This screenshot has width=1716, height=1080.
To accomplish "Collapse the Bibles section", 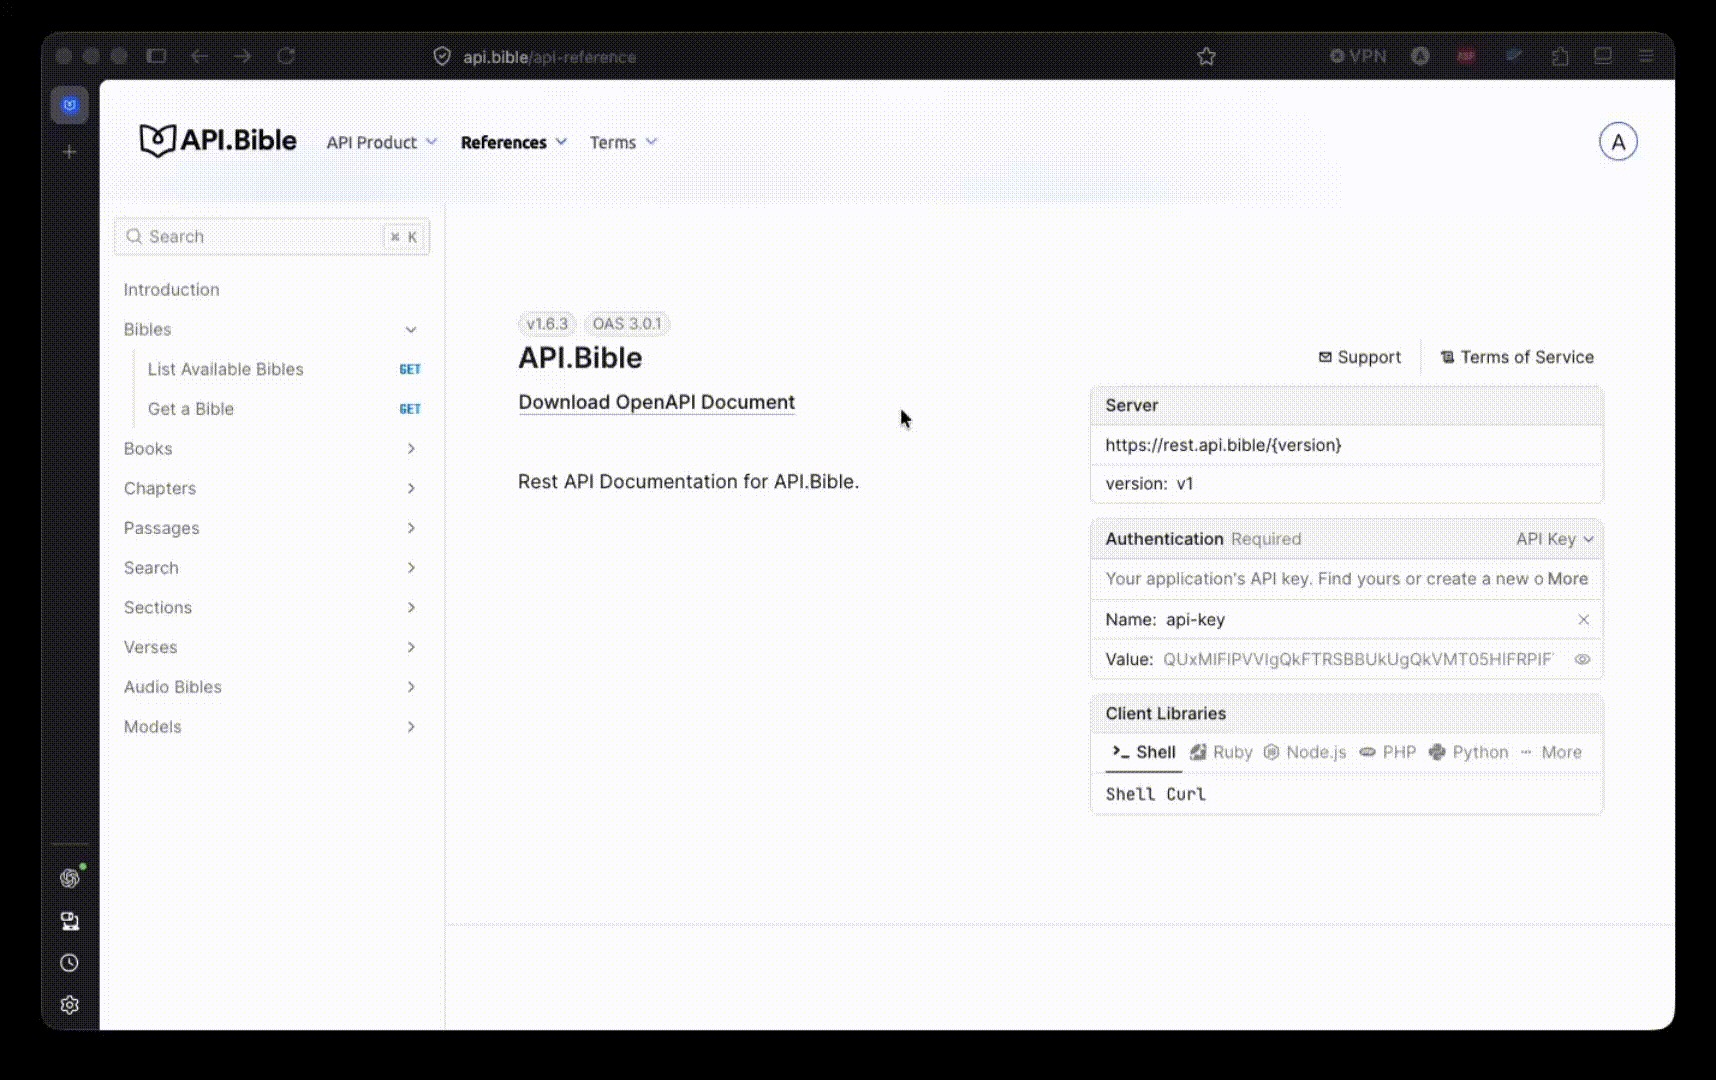I will point(270,329).
